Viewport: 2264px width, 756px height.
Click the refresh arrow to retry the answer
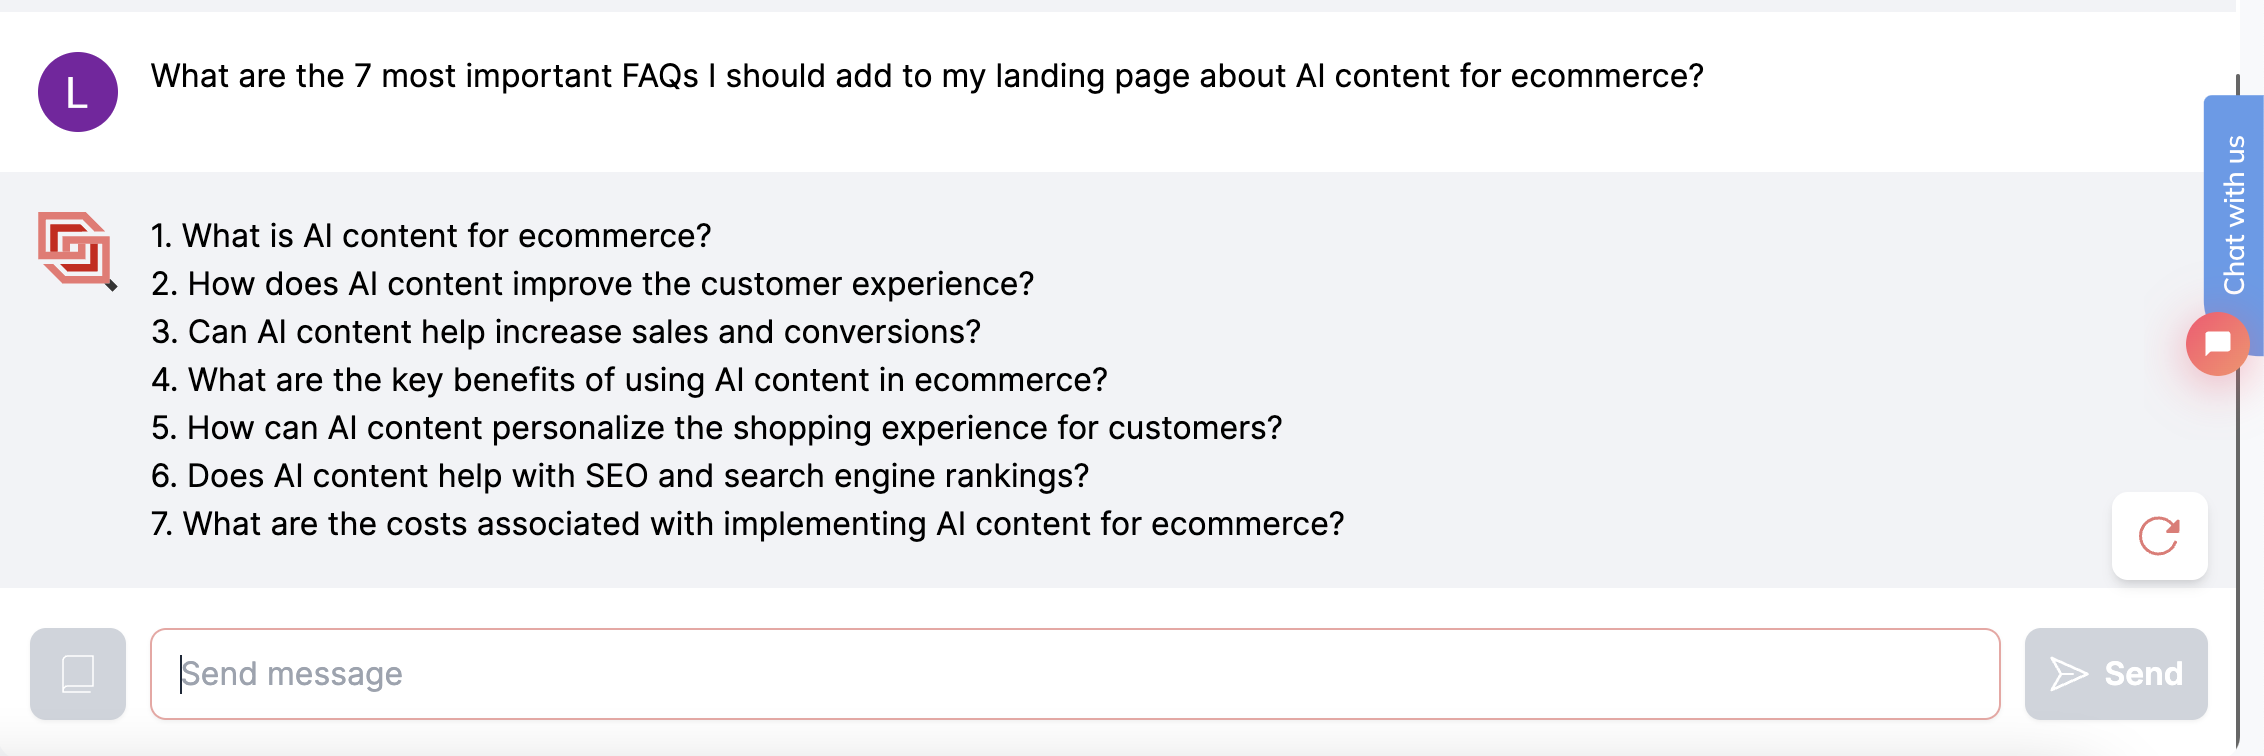2159,536
